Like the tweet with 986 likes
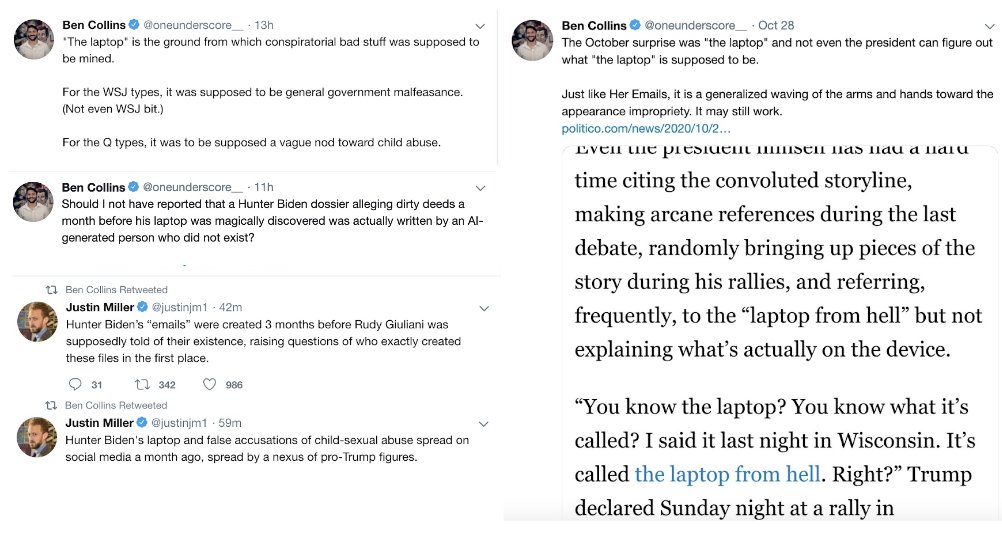 (x=210, y=384)
